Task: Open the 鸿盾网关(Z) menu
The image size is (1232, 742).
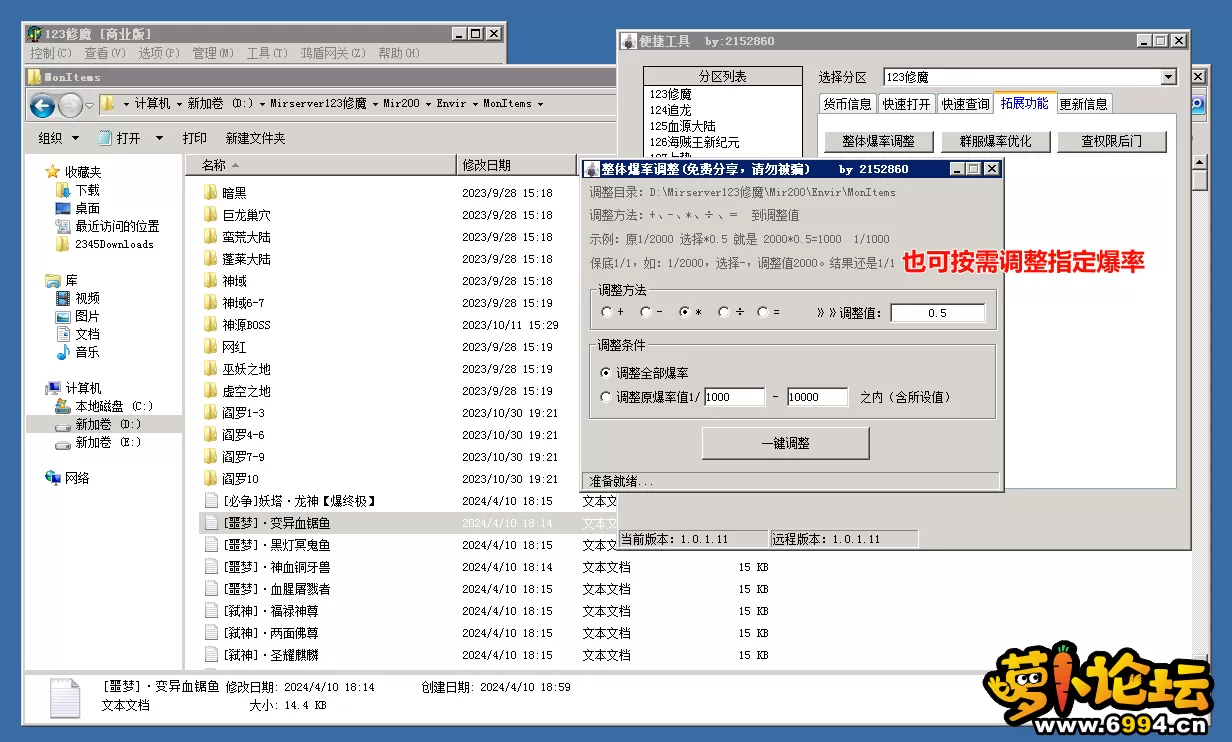Action: pyautogui.click(x=332, y=53)
